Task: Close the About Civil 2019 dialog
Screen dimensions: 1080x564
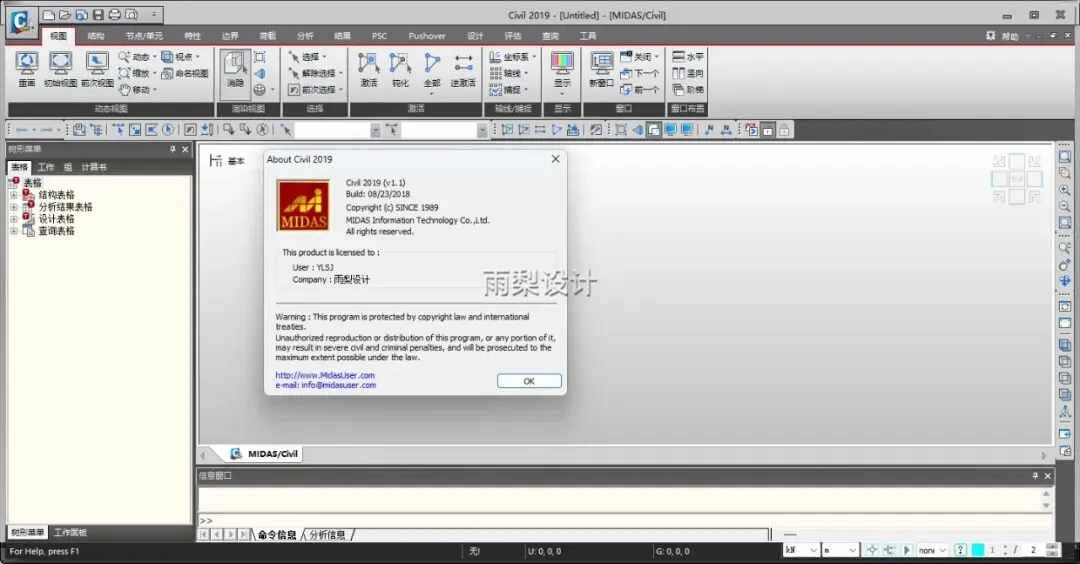Action: 555,159
